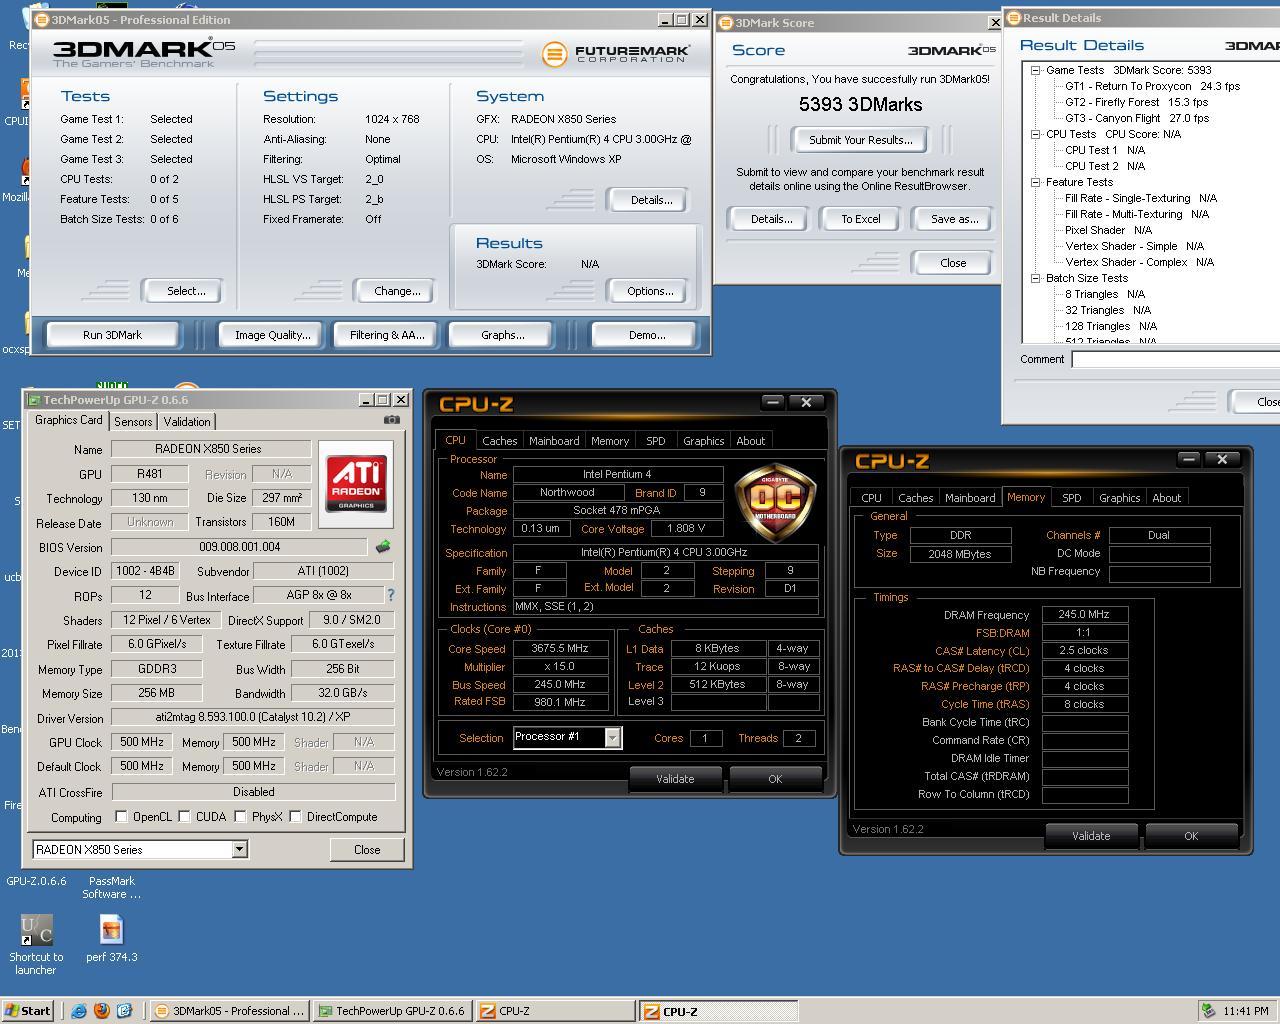Enable the OpenCL checkbox in GPU-Z
The width and height of the screenshot is (1280, 1024).
pos(121,817)
